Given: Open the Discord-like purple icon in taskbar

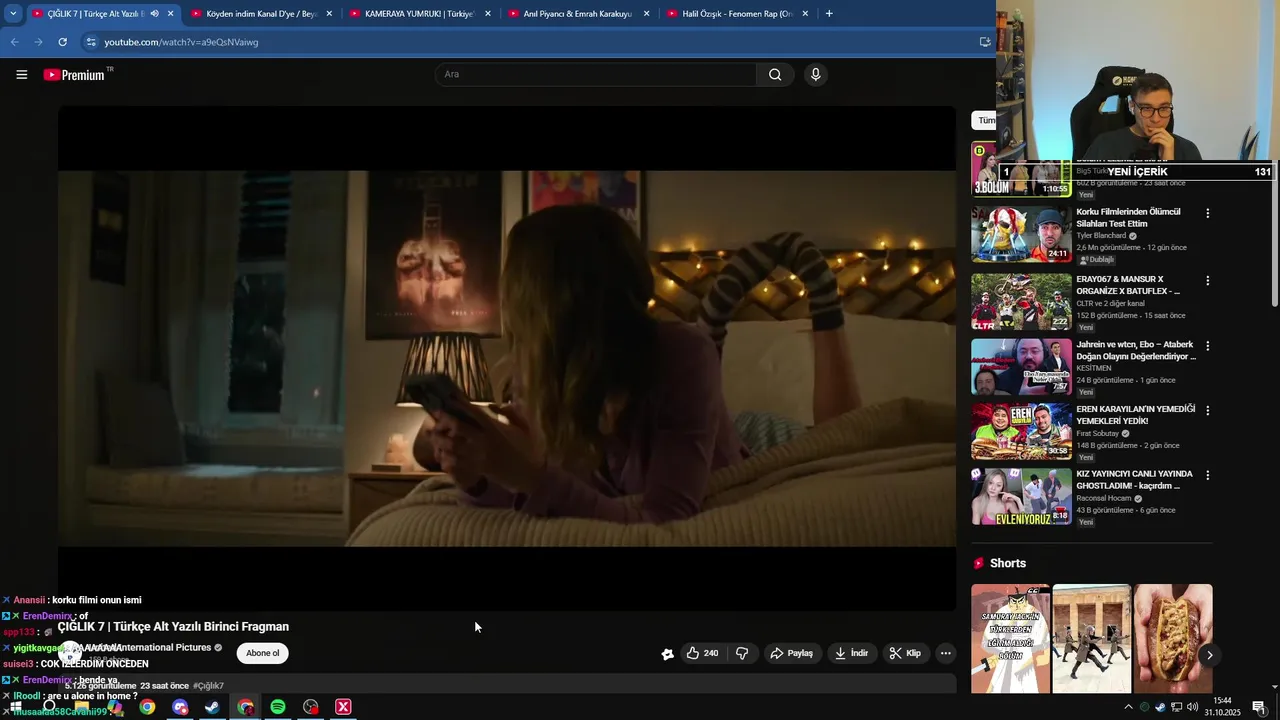Looking at the screenshot, I should 180,707.
